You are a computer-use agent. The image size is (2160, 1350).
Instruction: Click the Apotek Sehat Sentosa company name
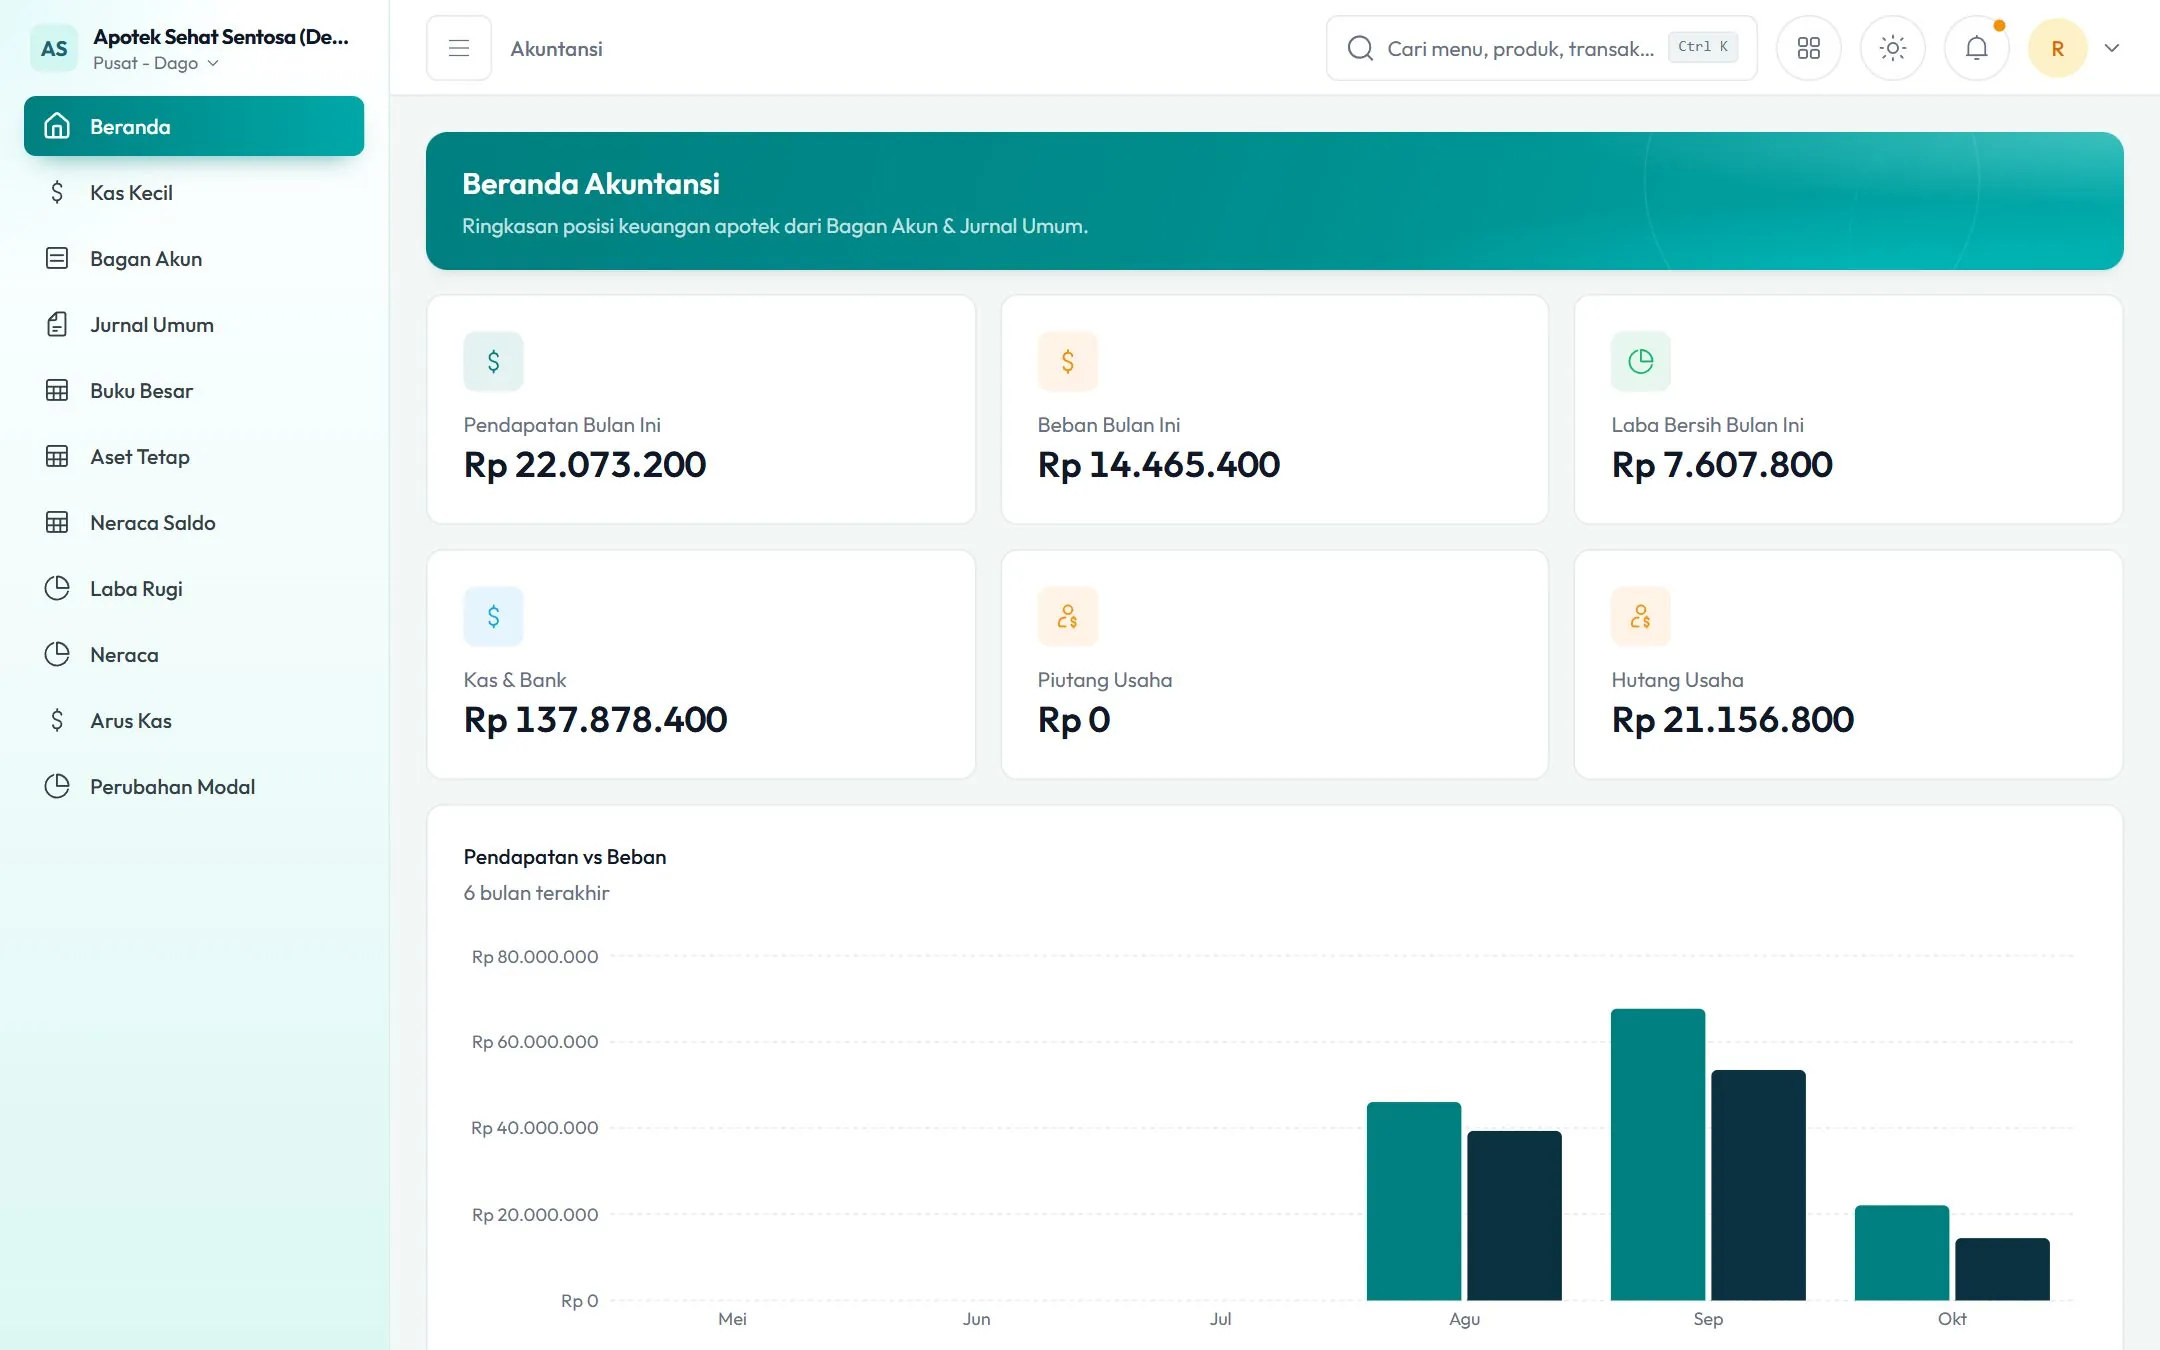(x=221, y=36)
